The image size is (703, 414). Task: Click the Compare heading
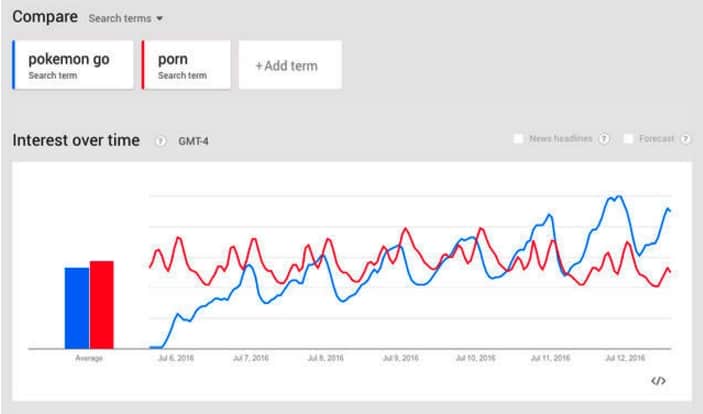pos(44,17)
